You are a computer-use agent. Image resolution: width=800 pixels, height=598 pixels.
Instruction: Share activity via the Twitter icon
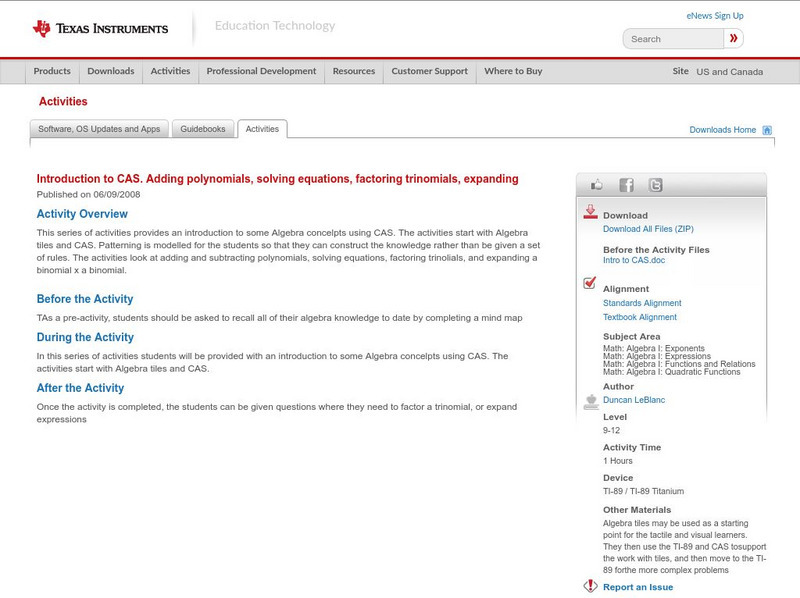(x=655, y=185)
